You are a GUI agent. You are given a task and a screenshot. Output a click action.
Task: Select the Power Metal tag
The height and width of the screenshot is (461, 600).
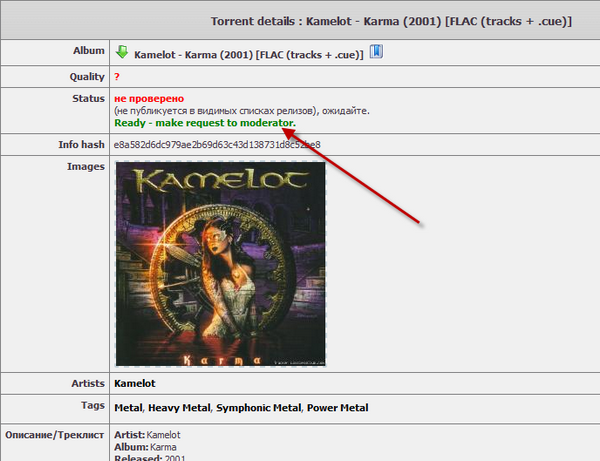coord(338,408)
